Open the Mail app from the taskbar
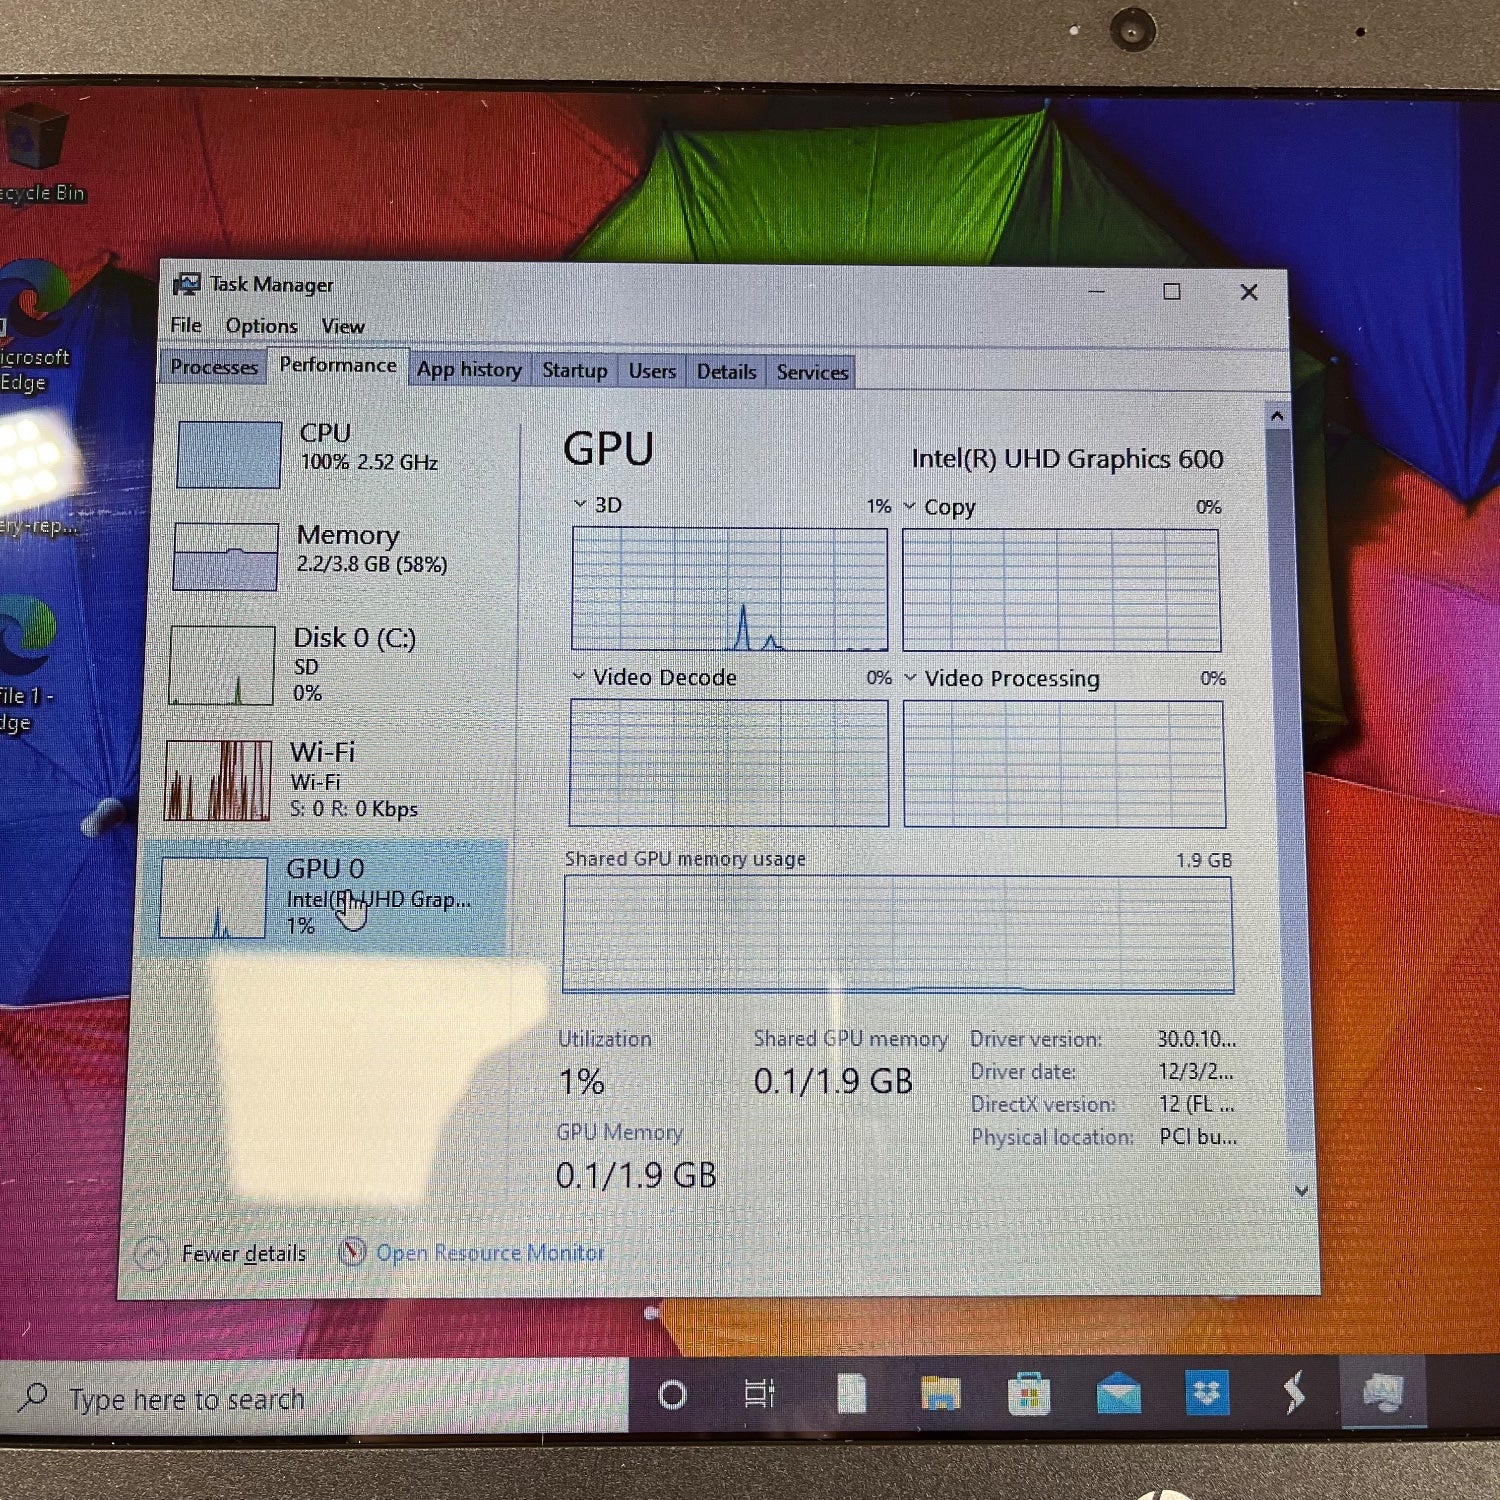1500x1500 pixels. (x=1117, y=1395)
